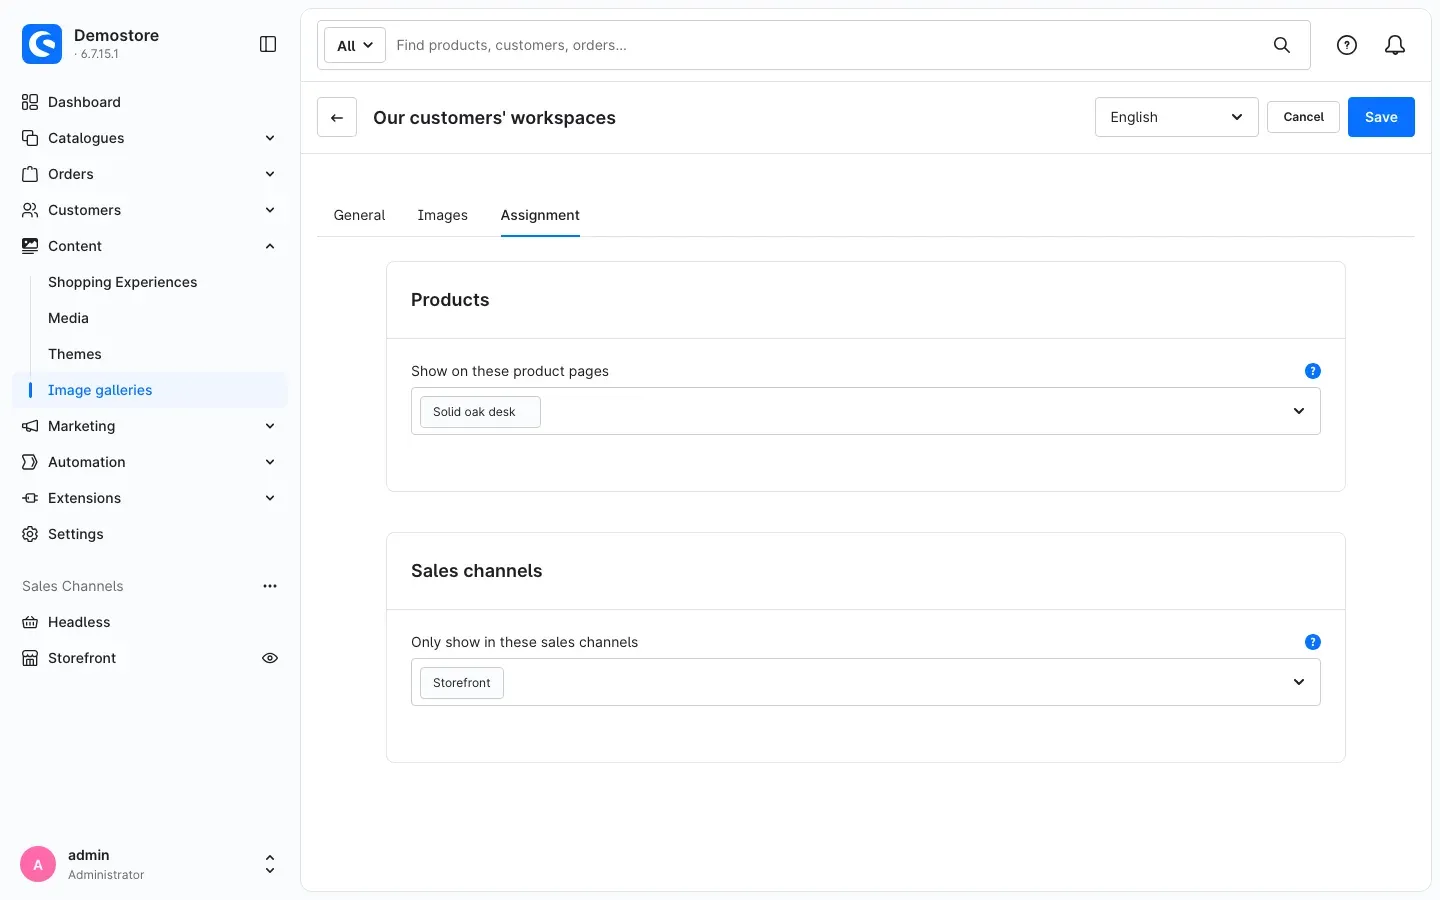
Task: Click the Cancel button
Action: click(x=1303, y=117)
